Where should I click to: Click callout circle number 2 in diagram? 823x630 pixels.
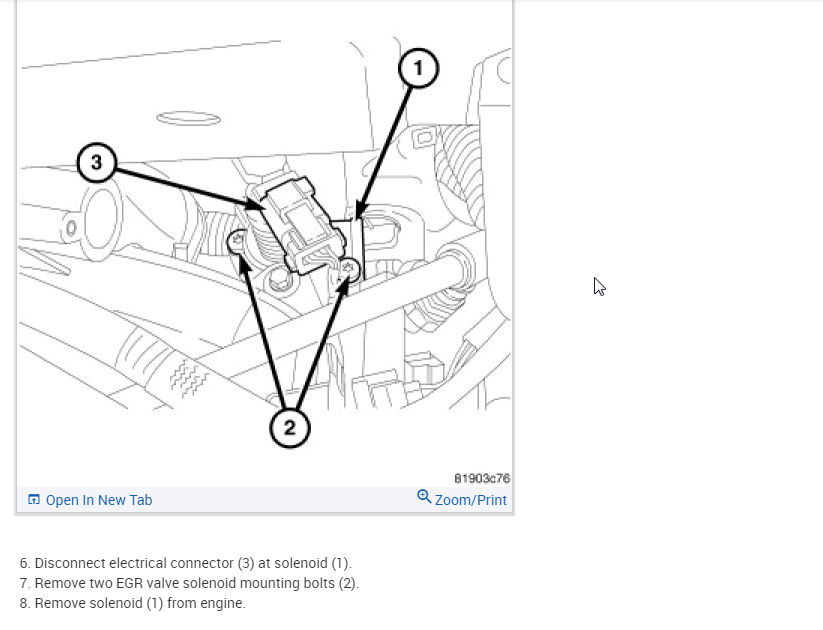click(290, 428)
